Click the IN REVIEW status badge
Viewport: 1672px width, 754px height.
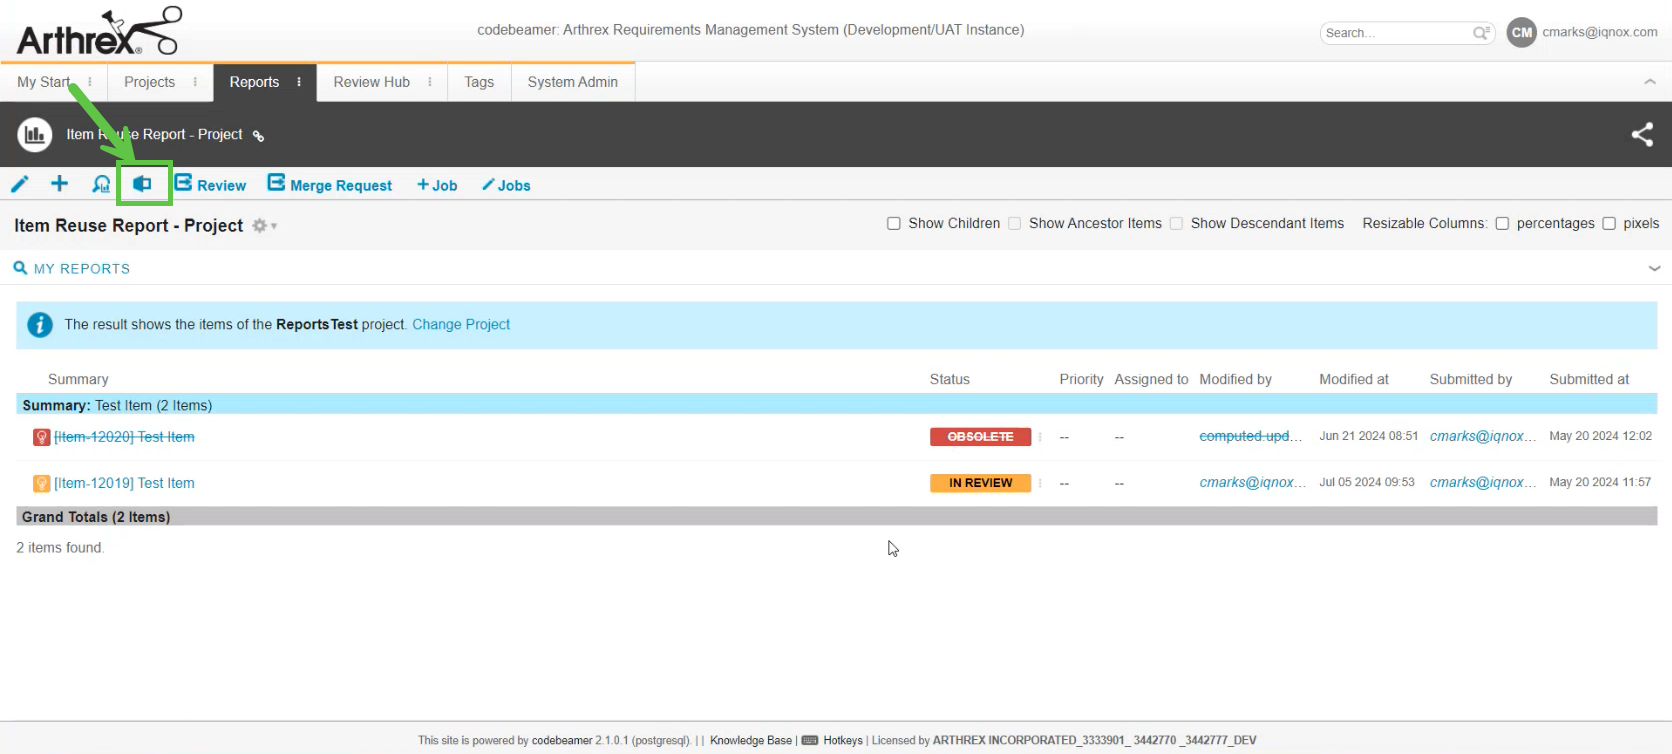980,483
